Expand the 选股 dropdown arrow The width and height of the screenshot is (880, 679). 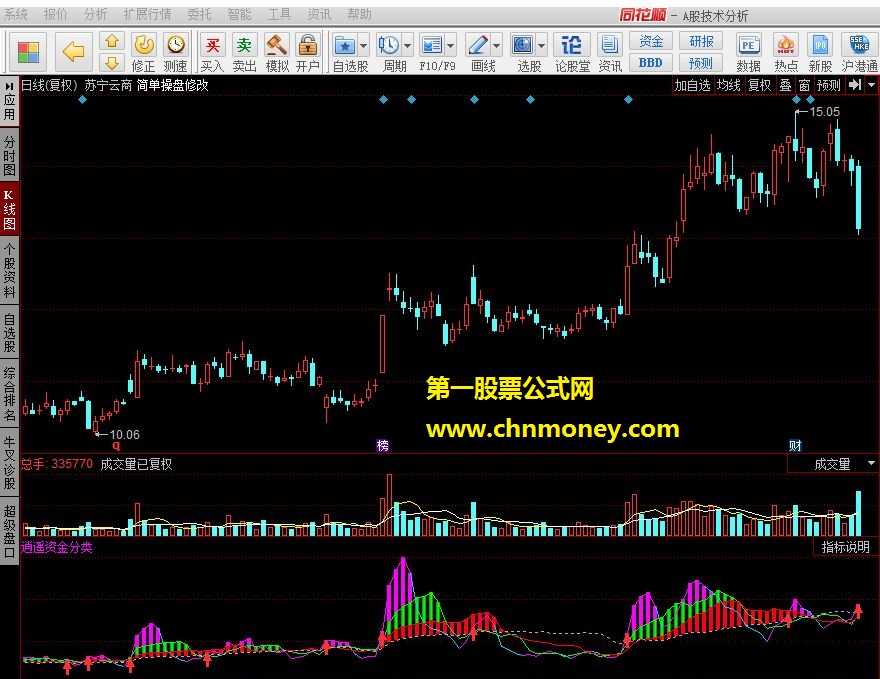(542, 45)
